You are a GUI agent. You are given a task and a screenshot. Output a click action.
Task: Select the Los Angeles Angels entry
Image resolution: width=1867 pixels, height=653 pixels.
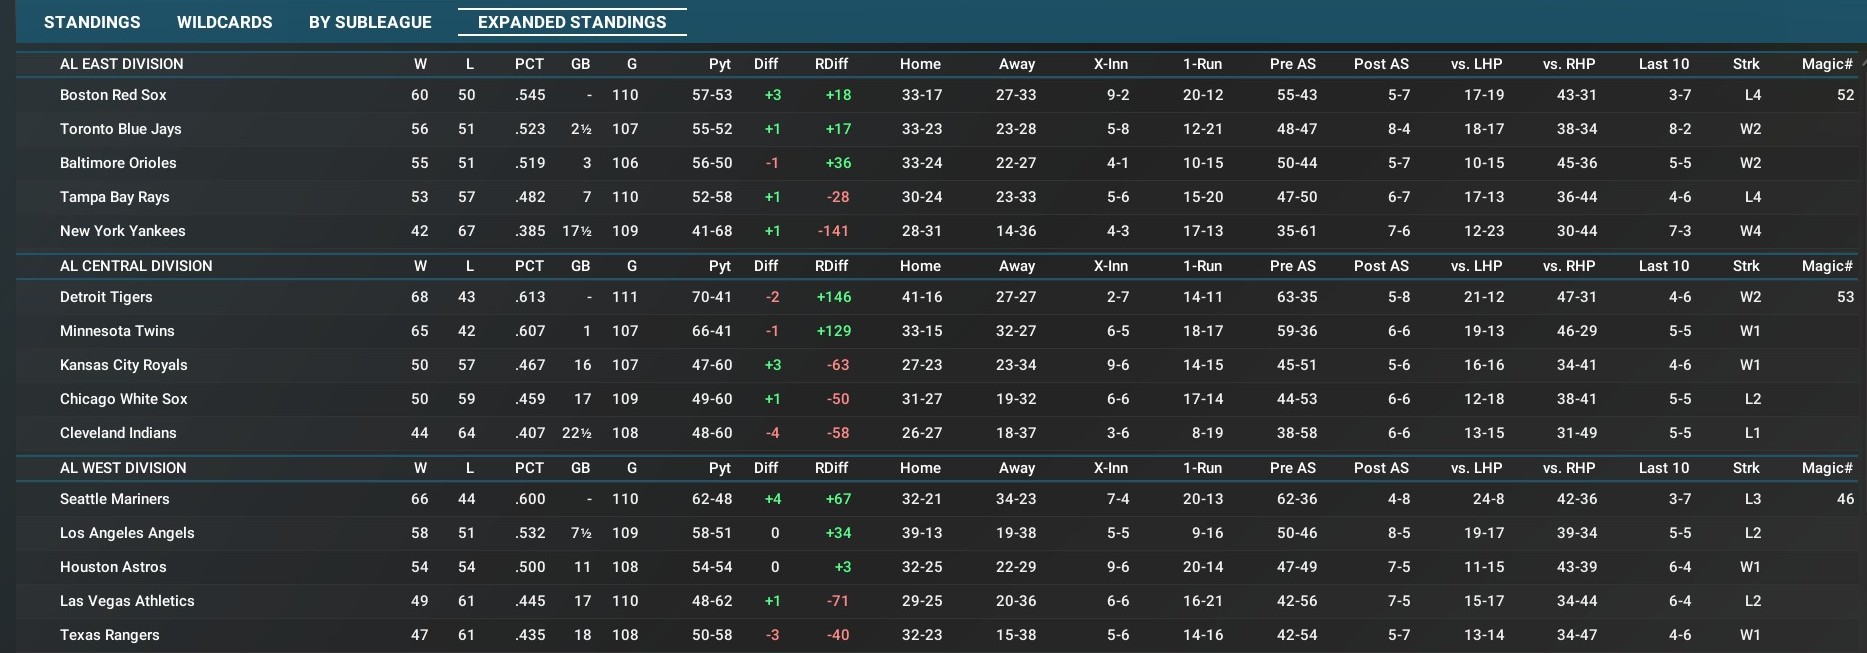[127, 533]
